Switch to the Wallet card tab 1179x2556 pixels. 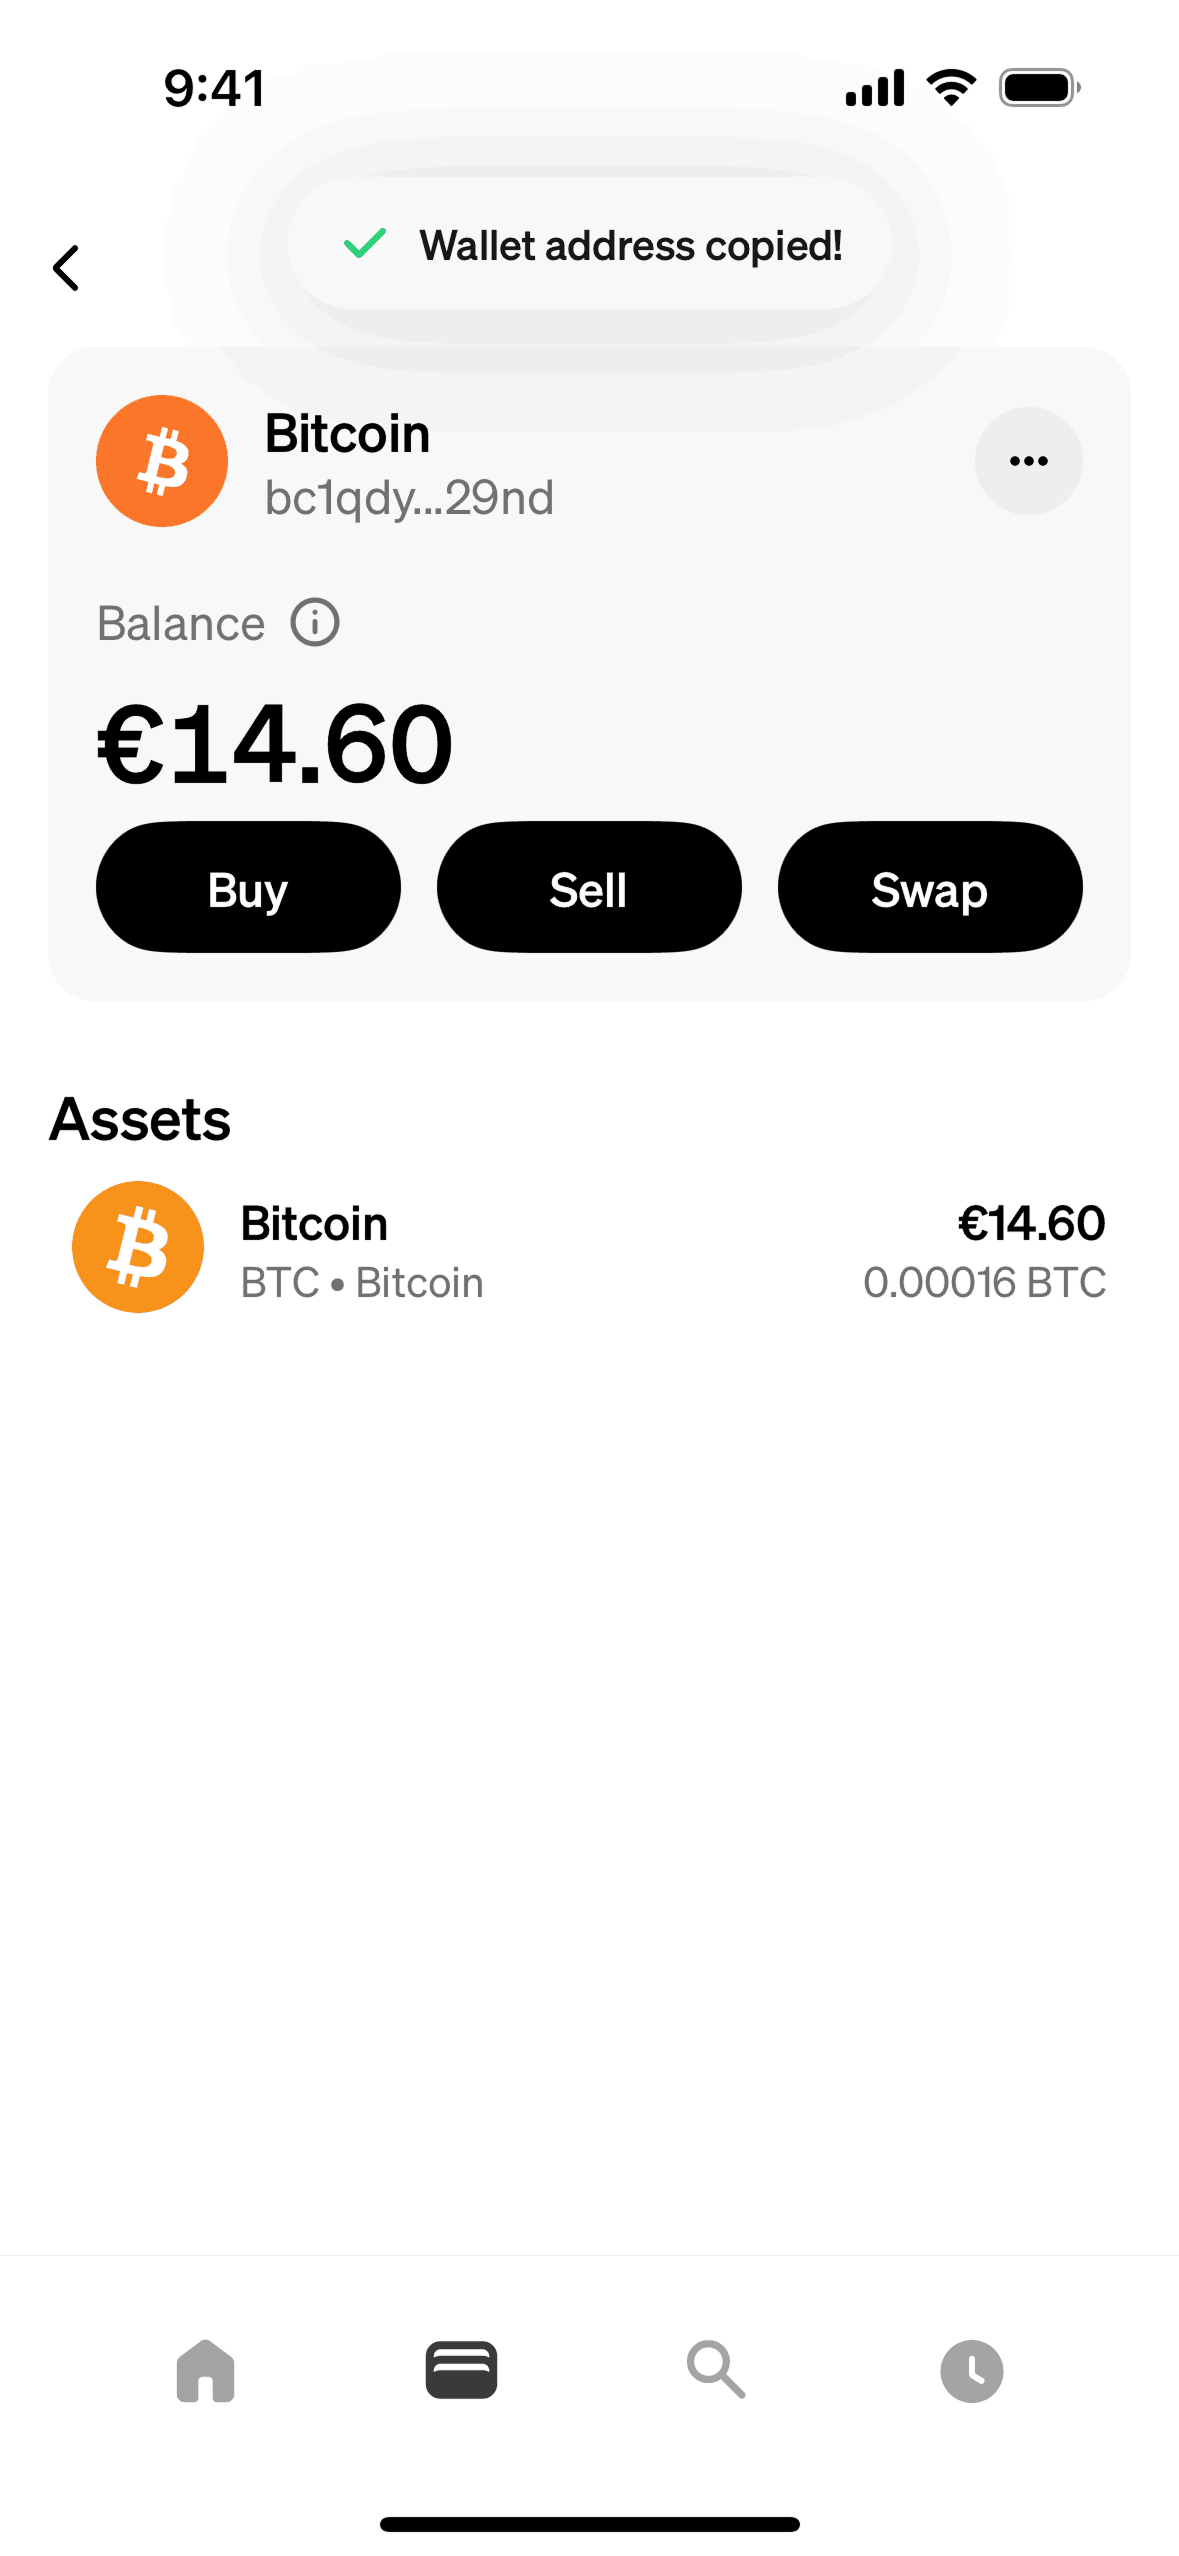461,2370
